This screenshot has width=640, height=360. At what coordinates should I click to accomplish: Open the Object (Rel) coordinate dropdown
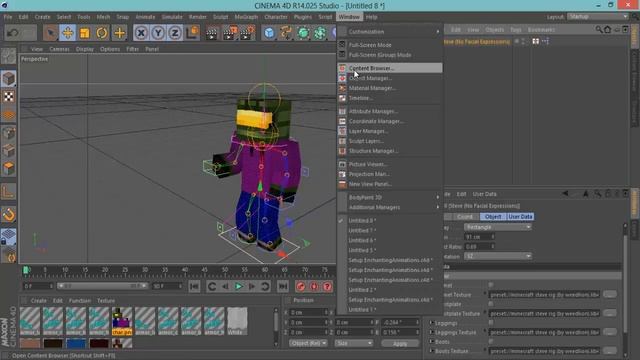[x=308, y=343]
